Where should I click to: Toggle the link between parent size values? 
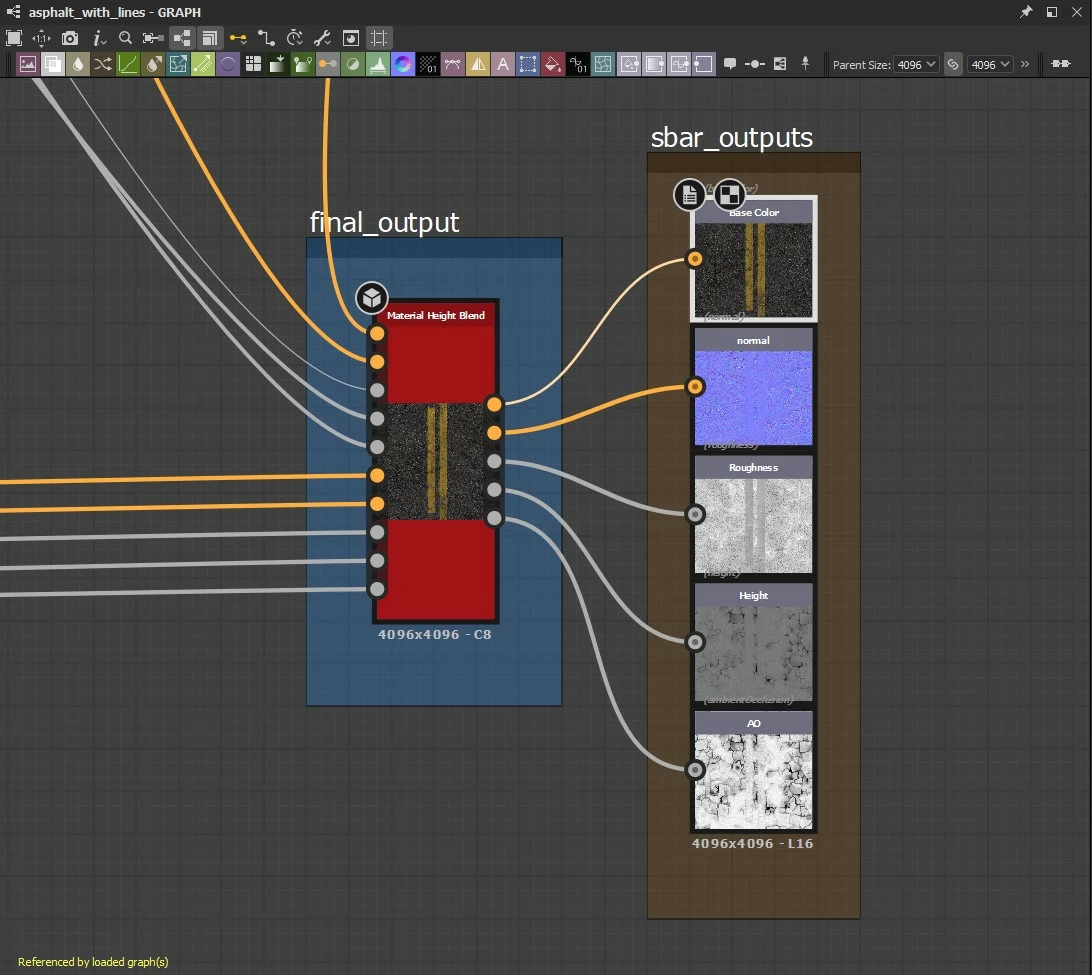[x=953, y=64]
